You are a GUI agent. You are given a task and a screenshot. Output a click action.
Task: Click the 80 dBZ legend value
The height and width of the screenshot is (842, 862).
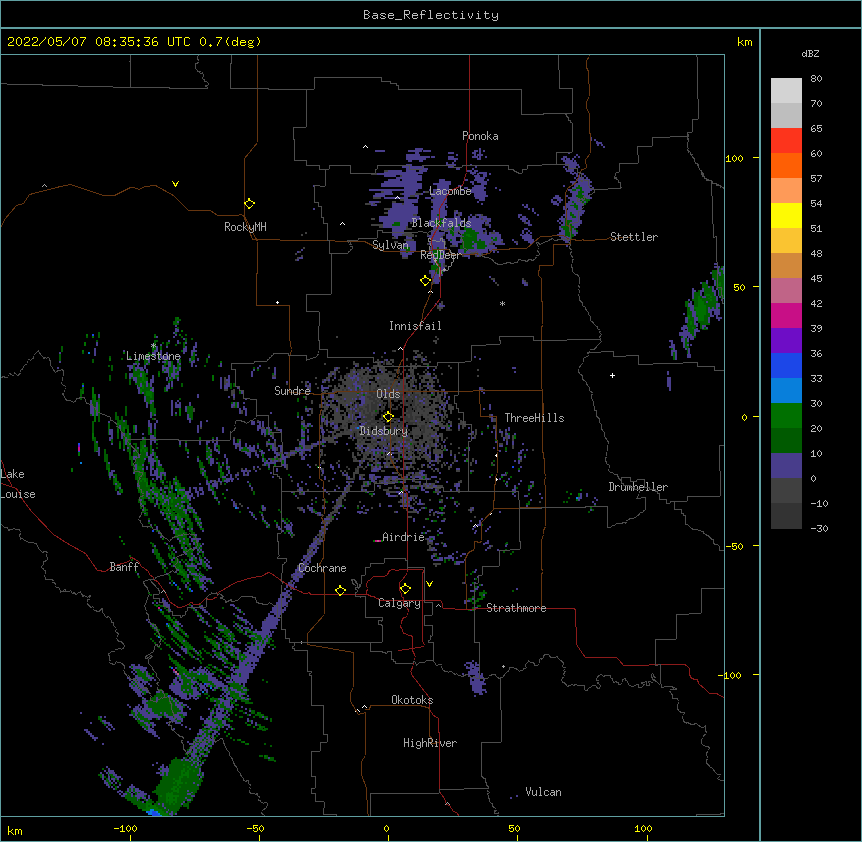coord(816,79)
